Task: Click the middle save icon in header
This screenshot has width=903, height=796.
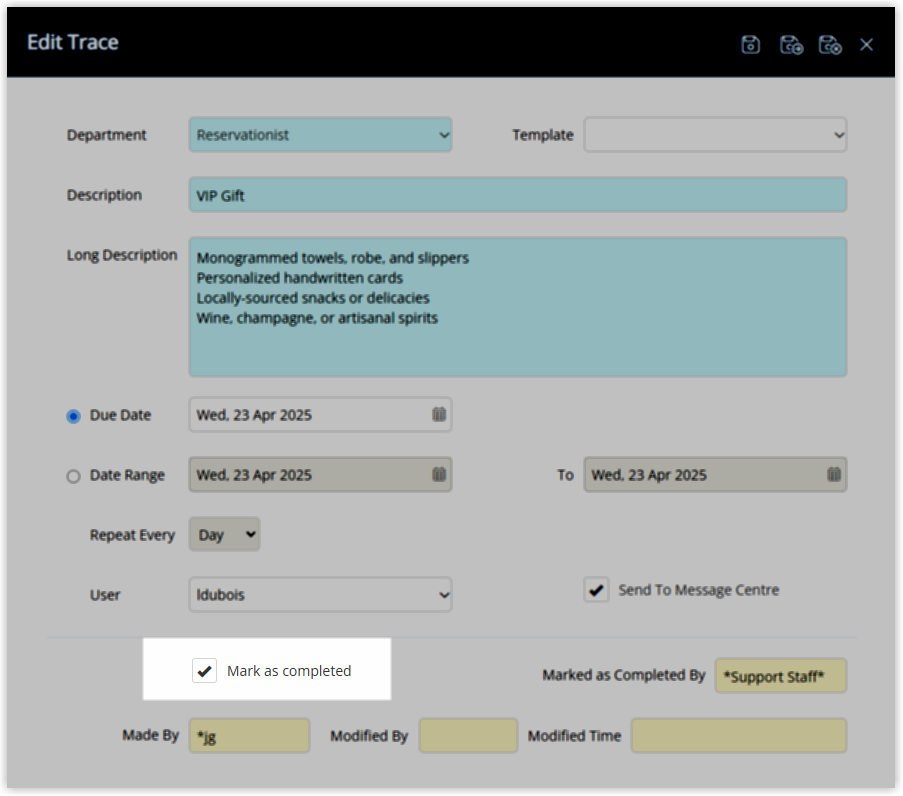Action: click(x=791, y=44)
